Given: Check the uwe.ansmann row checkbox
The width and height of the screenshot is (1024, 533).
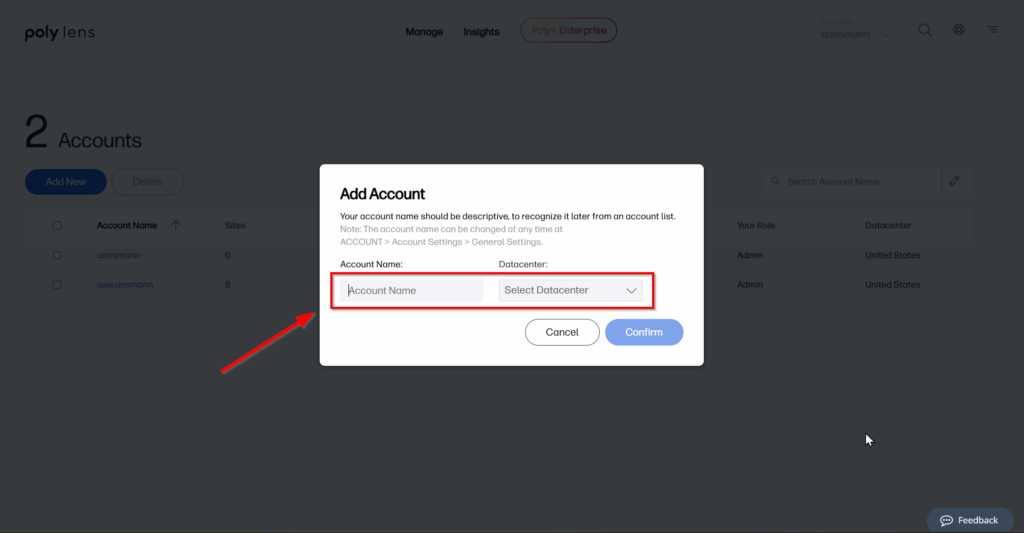Looking at the screenshot, I should point(57,285).
